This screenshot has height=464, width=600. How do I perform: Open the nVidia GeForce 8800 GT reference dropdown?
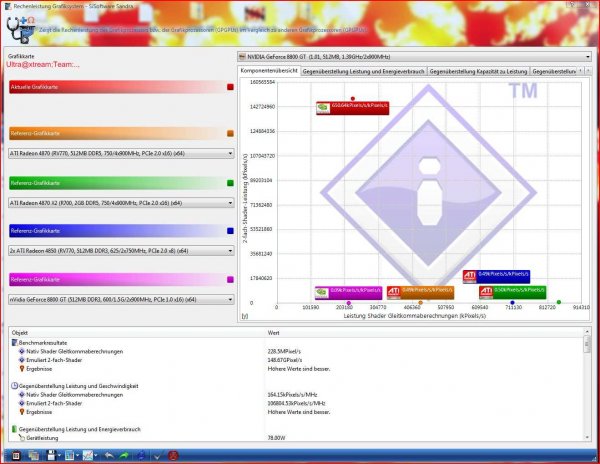(121, 300)
